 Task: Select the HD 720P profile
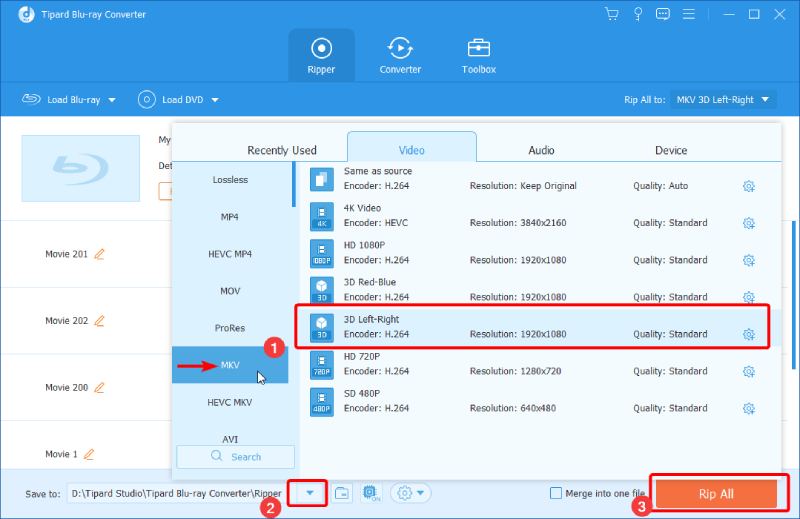coord(539,364)
